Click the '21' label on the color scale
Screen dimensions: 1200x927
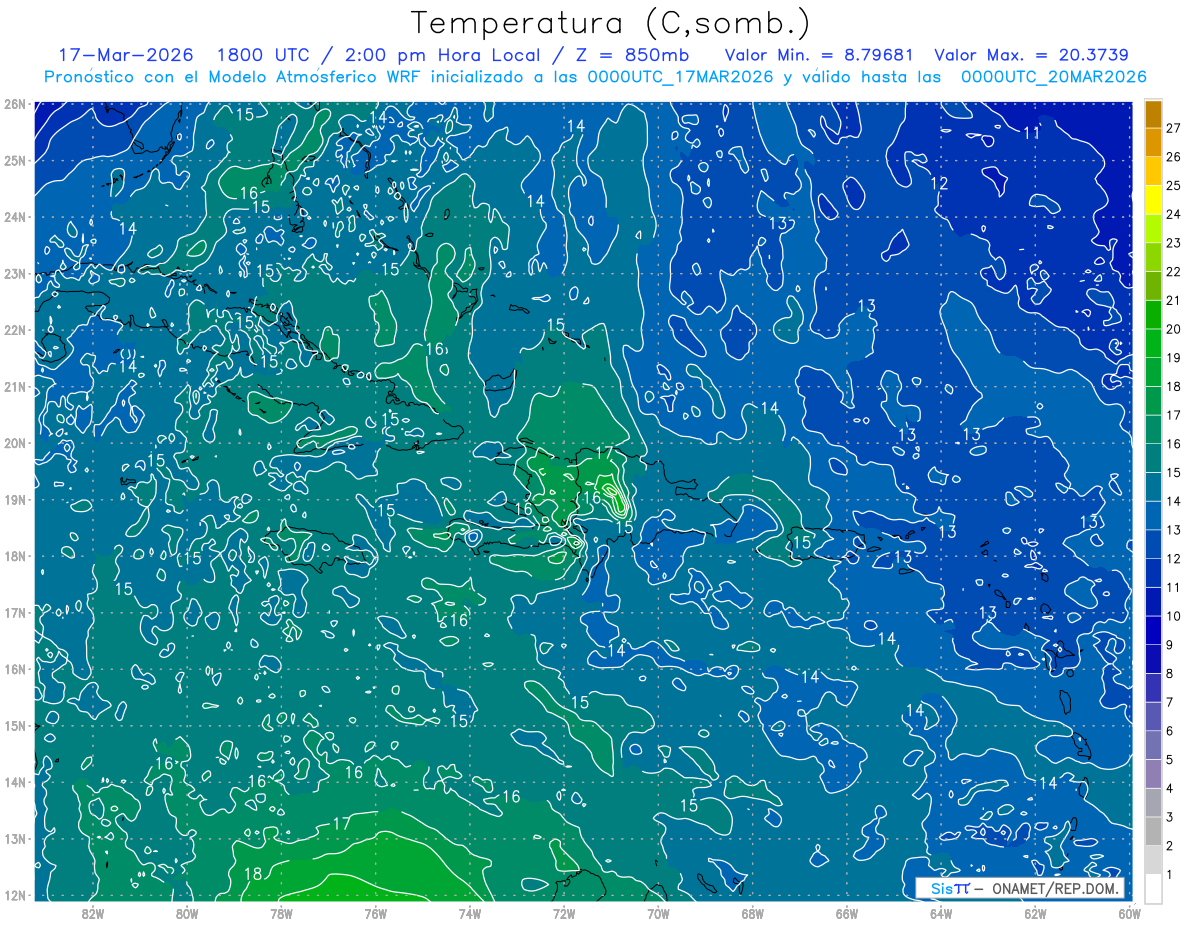point(1173,301)
